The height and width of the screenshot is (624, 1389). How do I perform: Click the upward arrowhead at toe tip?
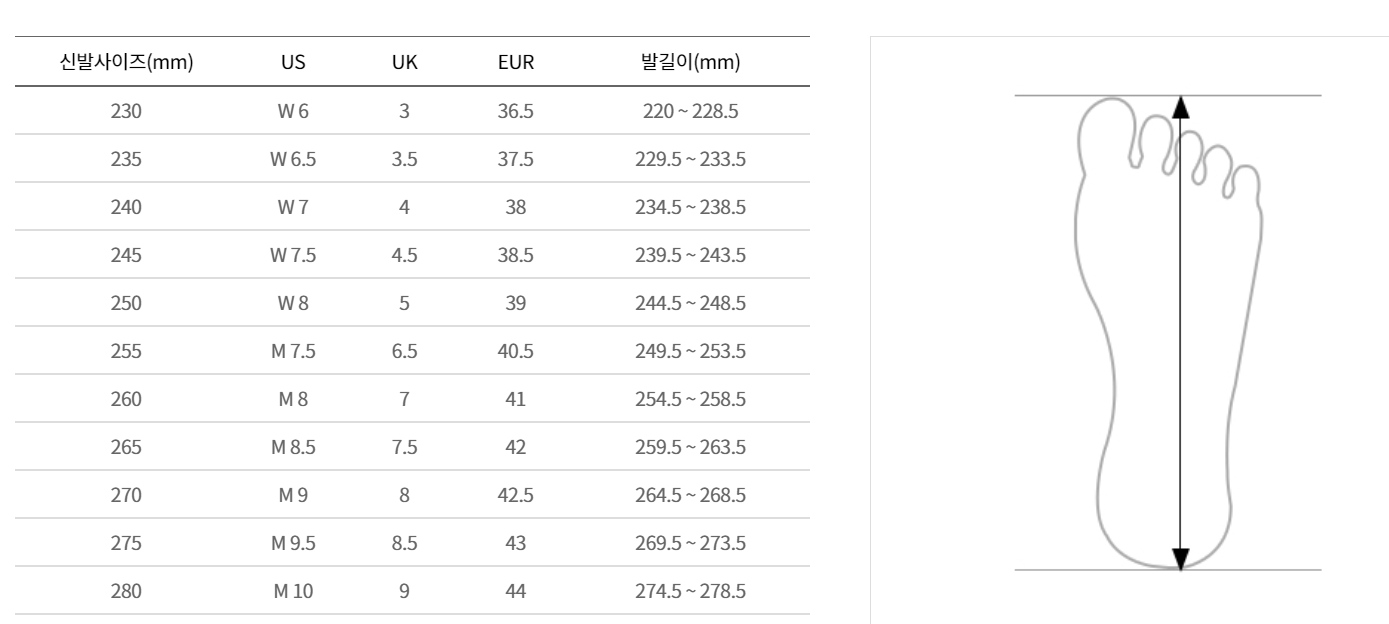[x=1180, y=106]
